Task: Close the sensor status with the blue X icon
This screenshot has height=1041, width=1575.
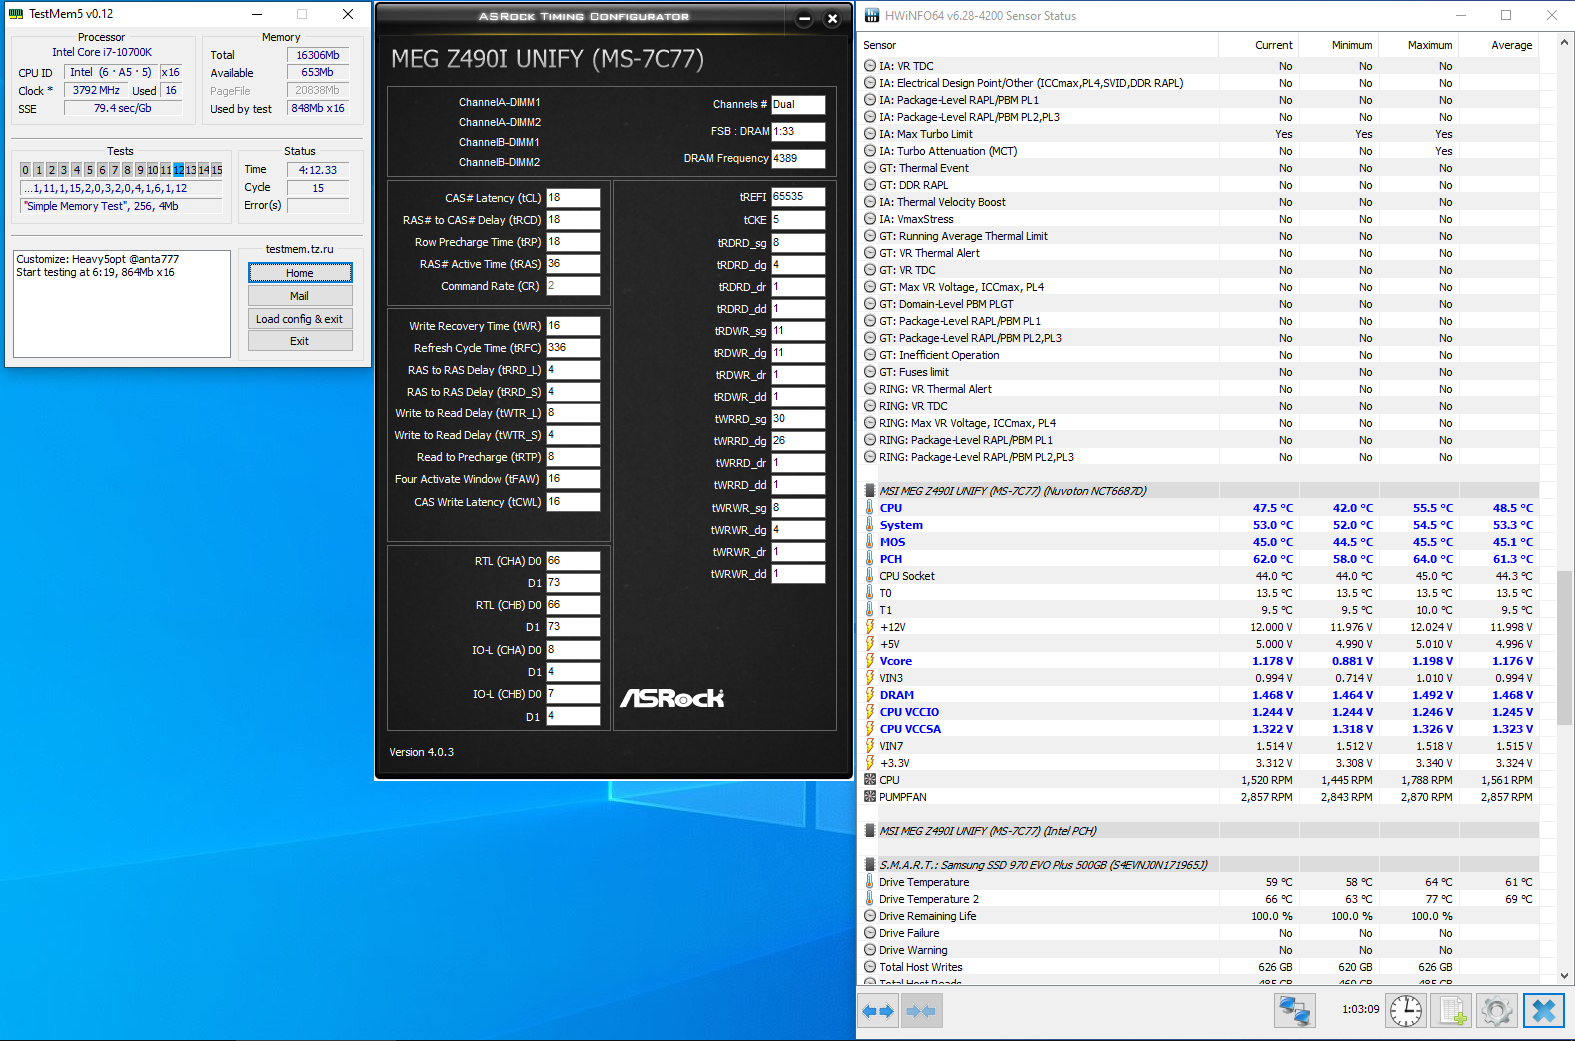Action: [x=1543, y=1011]
